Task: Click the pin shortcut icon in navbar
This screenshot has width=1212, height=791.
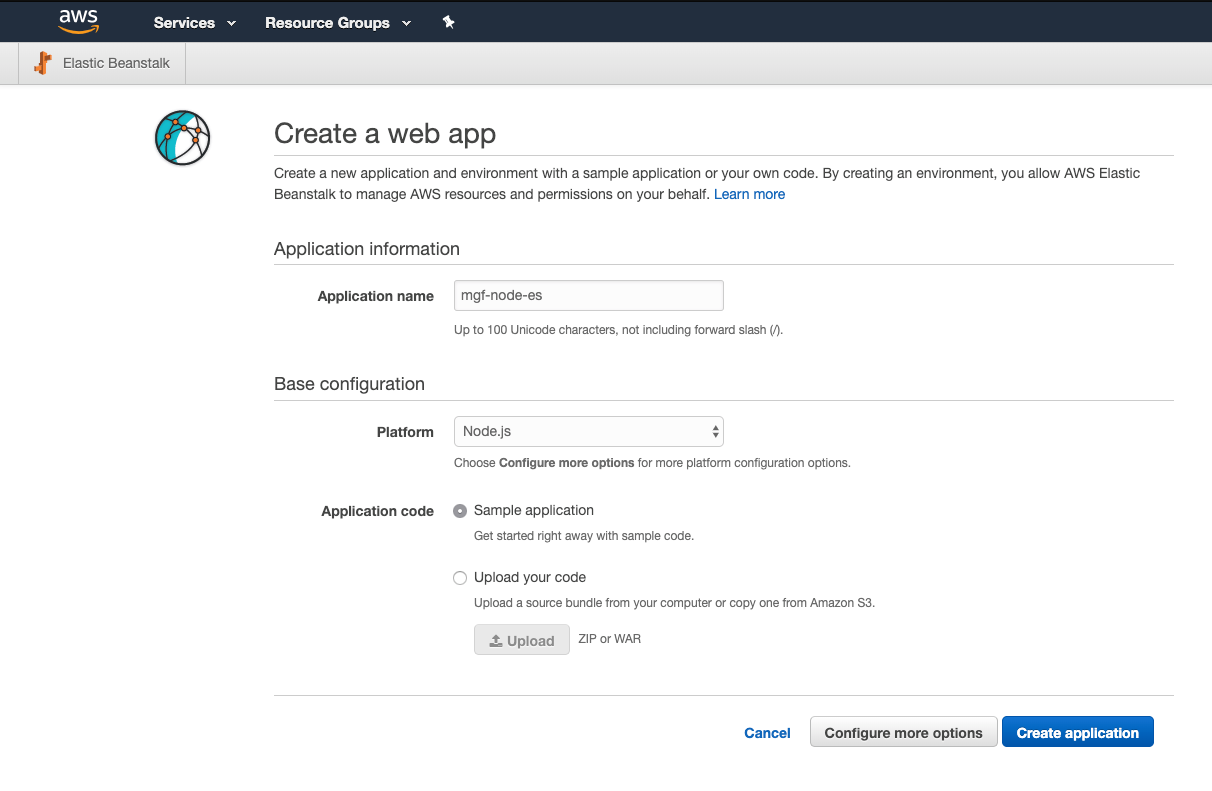Action: 449,22
